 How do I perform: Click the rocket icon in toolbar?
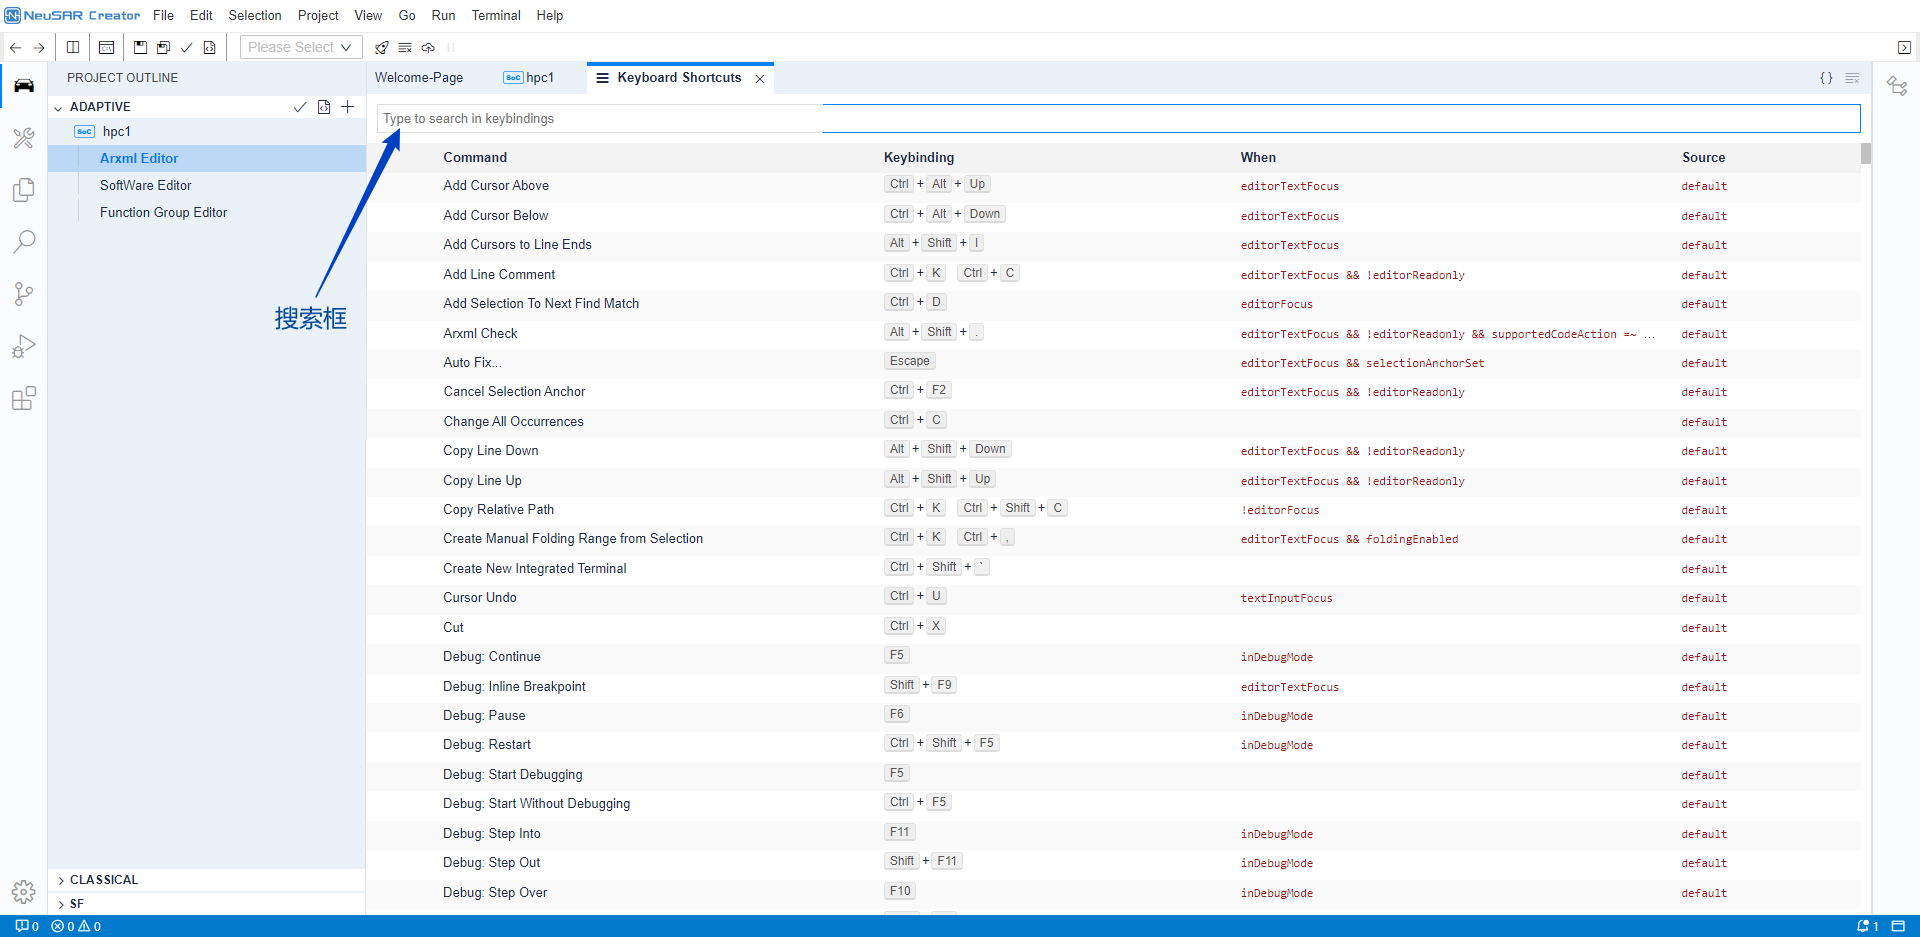(381, 47)
